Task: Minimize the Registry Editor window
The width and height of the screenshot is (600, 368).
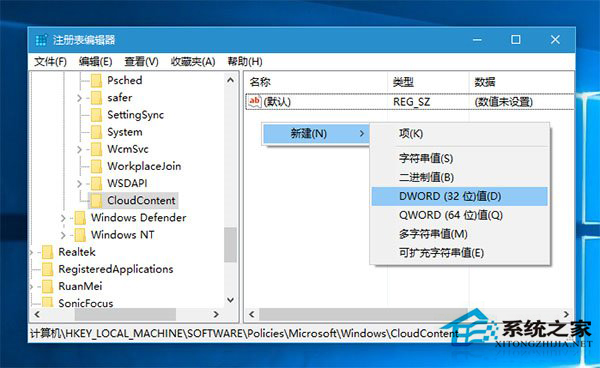Action: pyautogui.click(x=477, y=40)
